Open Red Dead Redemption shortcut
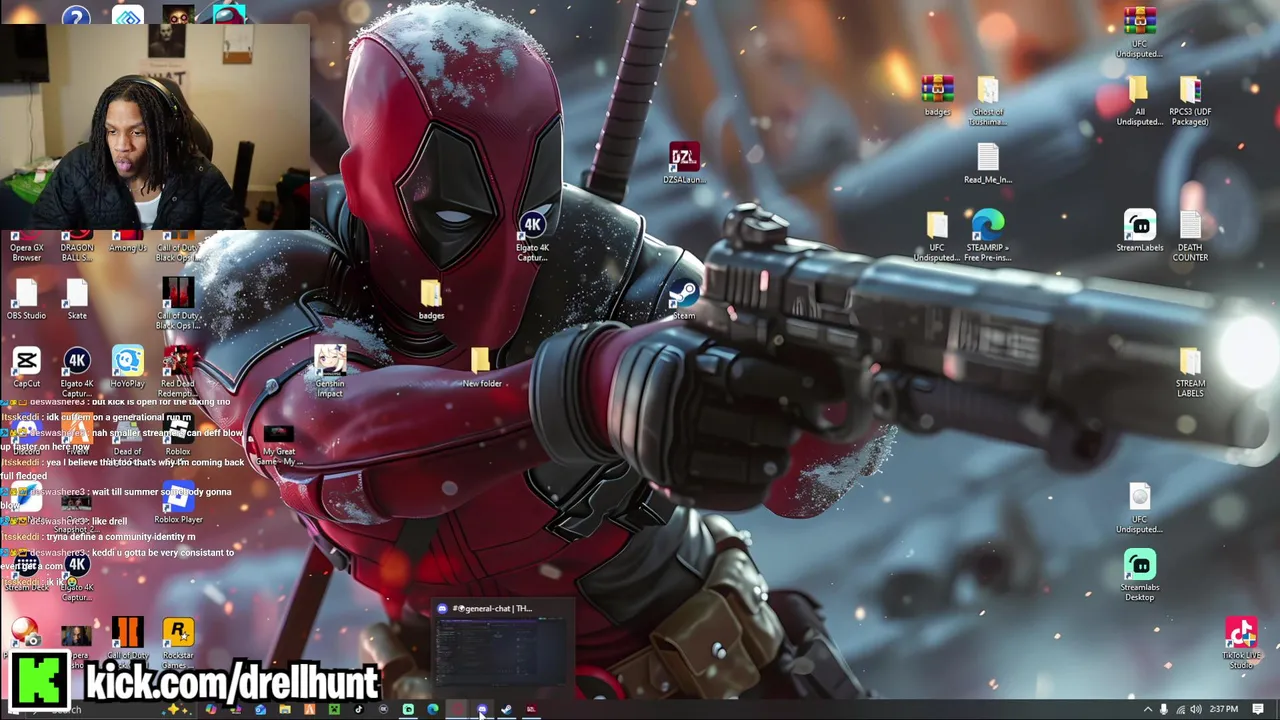 click(x=178, y=371)
